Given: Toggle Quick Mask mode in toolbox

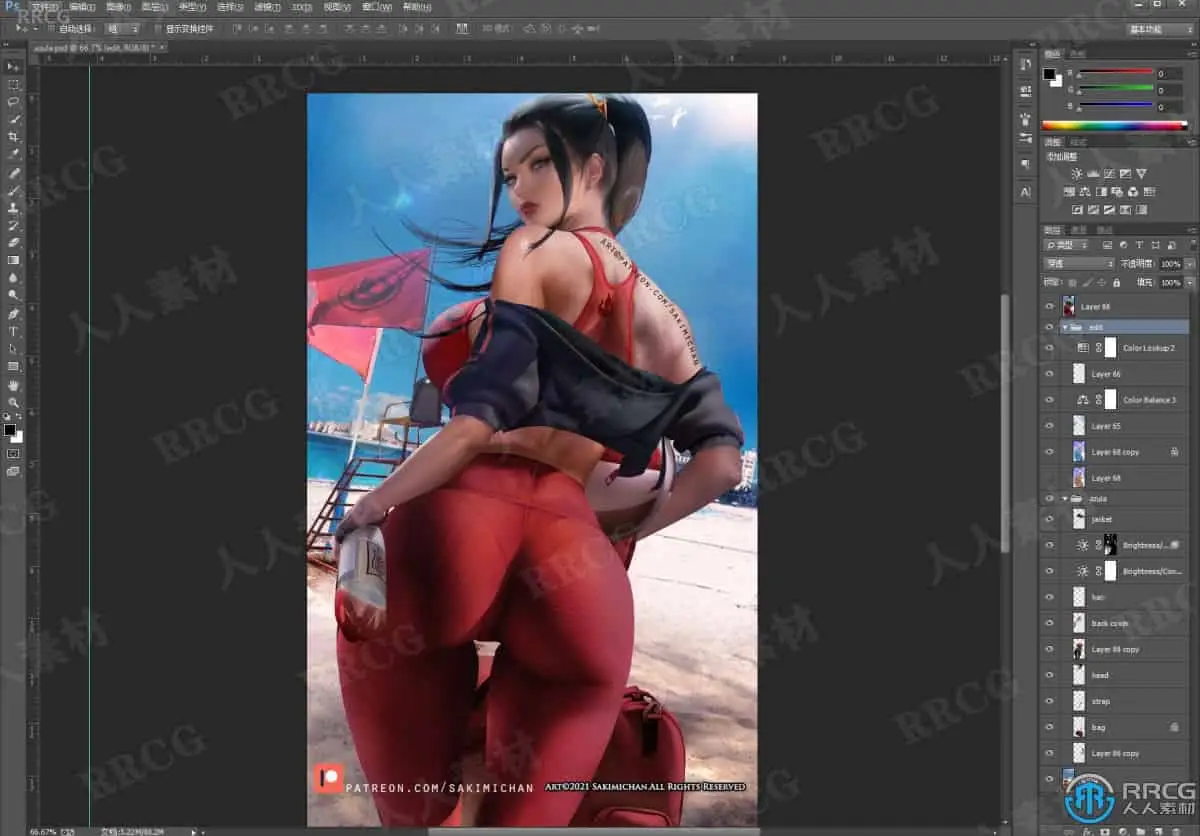Looking at the screenshot, I should pyautogui.click(x=13, y=453).
